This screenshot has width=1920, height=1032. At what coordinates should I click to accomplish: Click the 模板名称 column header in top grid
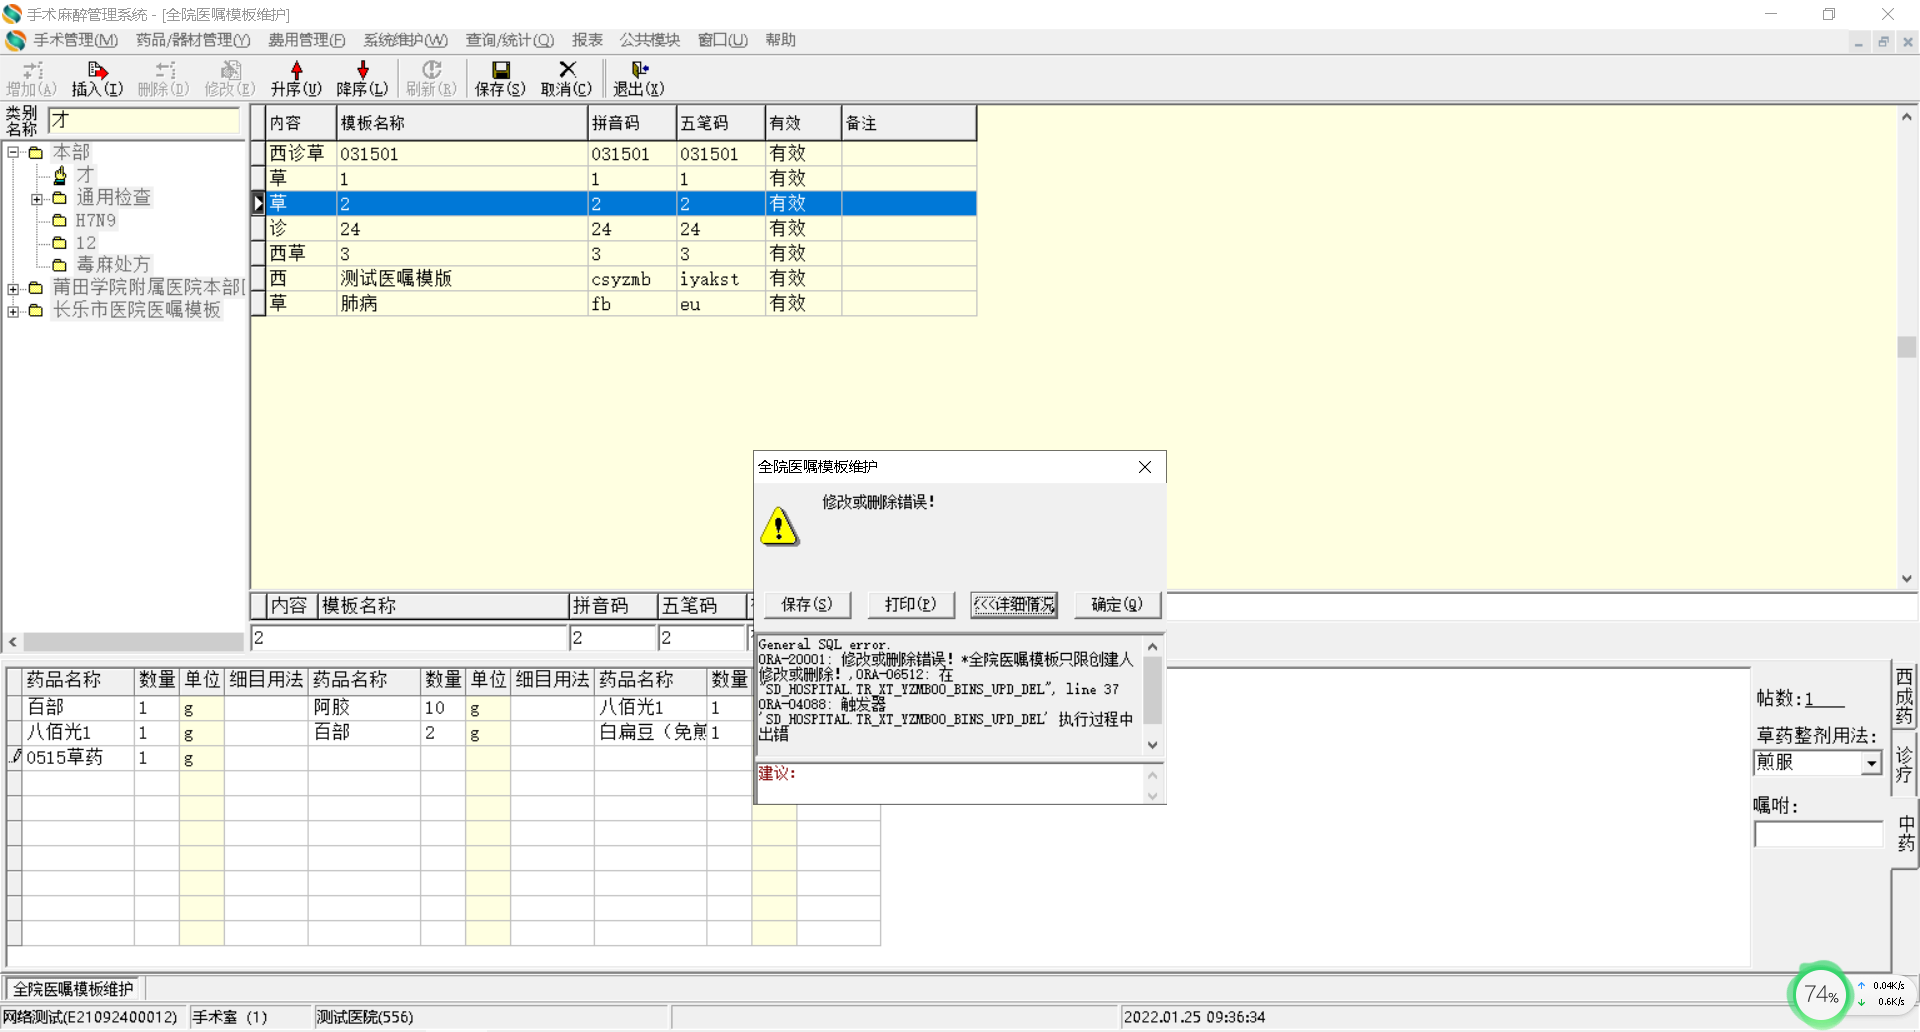461,123
